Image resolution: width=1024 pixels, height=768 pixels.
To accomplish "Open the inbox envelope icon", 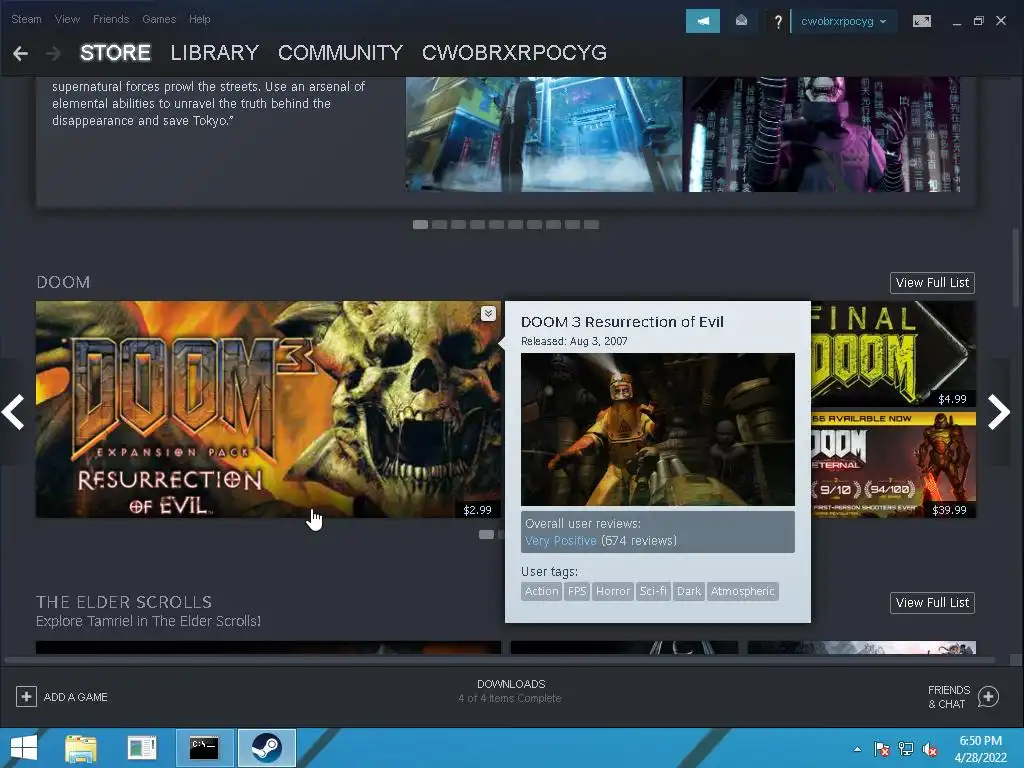I will (741, 21).
